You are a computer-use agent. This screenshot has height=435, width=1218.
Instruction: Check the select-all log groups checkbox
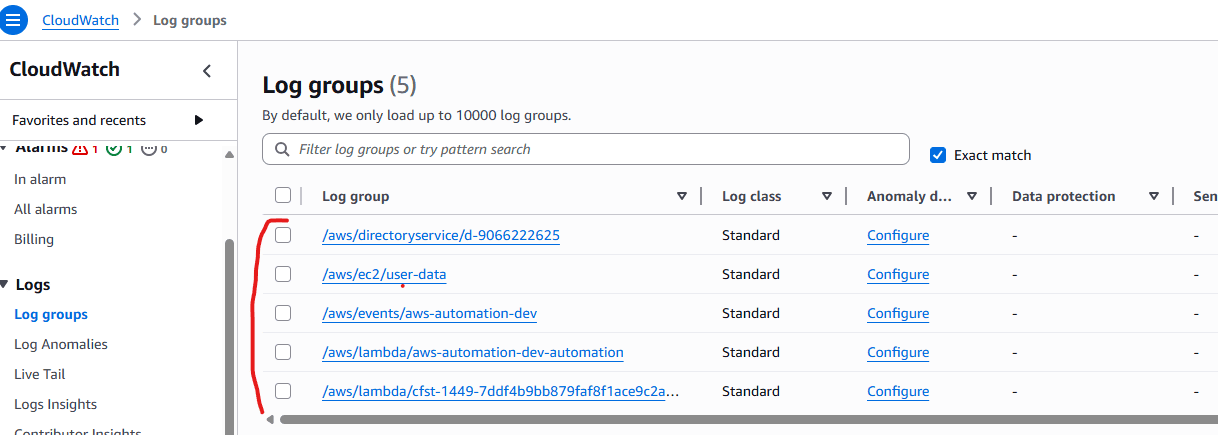[283, 196]
